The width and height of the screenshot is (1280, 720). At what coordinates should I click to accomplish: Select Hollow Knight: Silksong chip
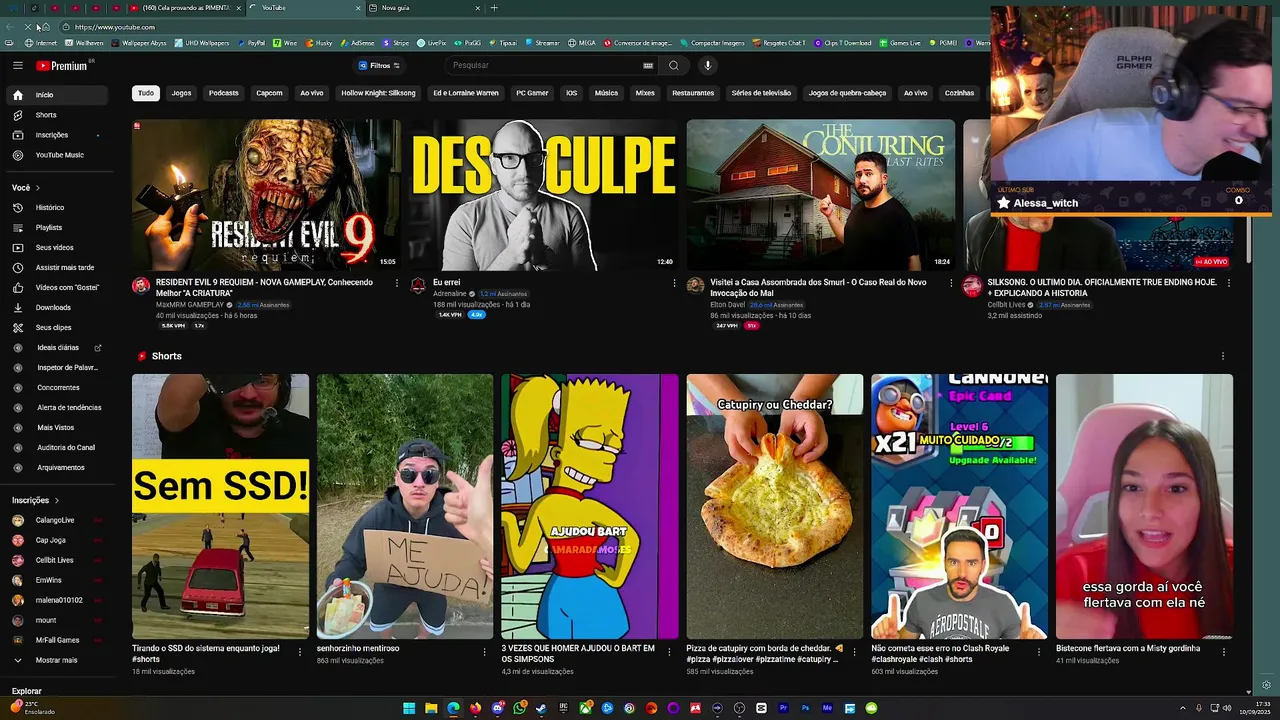click(378, 93)
